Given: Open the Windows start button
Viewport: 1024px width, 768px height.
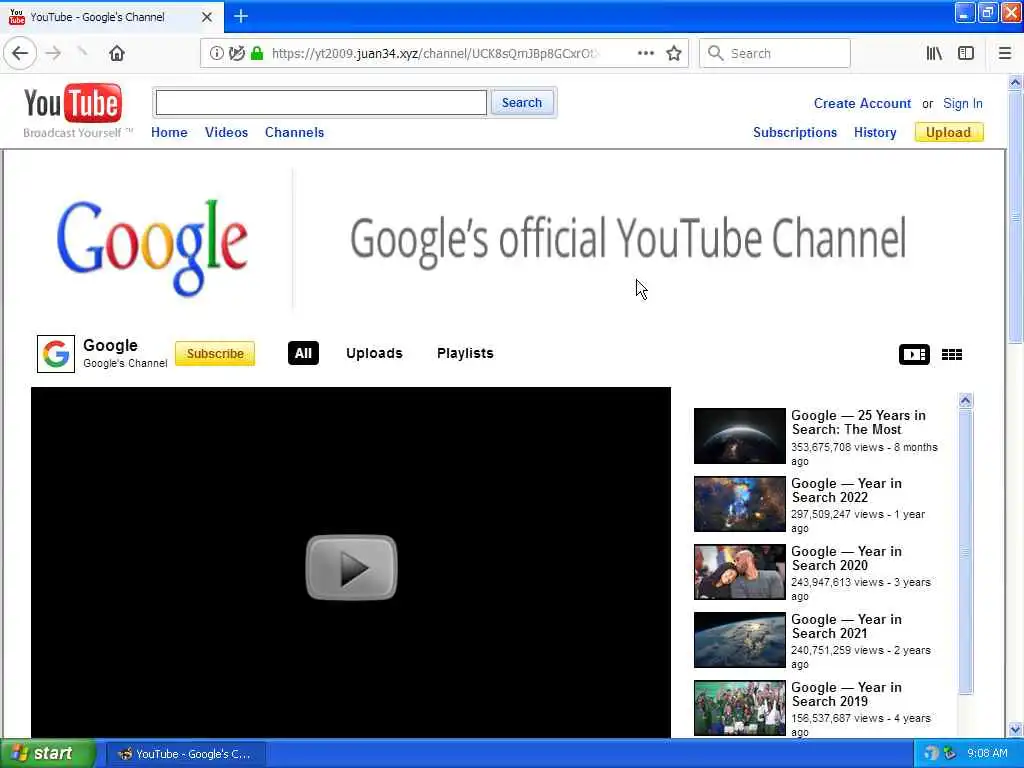Looking at the screenshot, I should tap(47, 754).
